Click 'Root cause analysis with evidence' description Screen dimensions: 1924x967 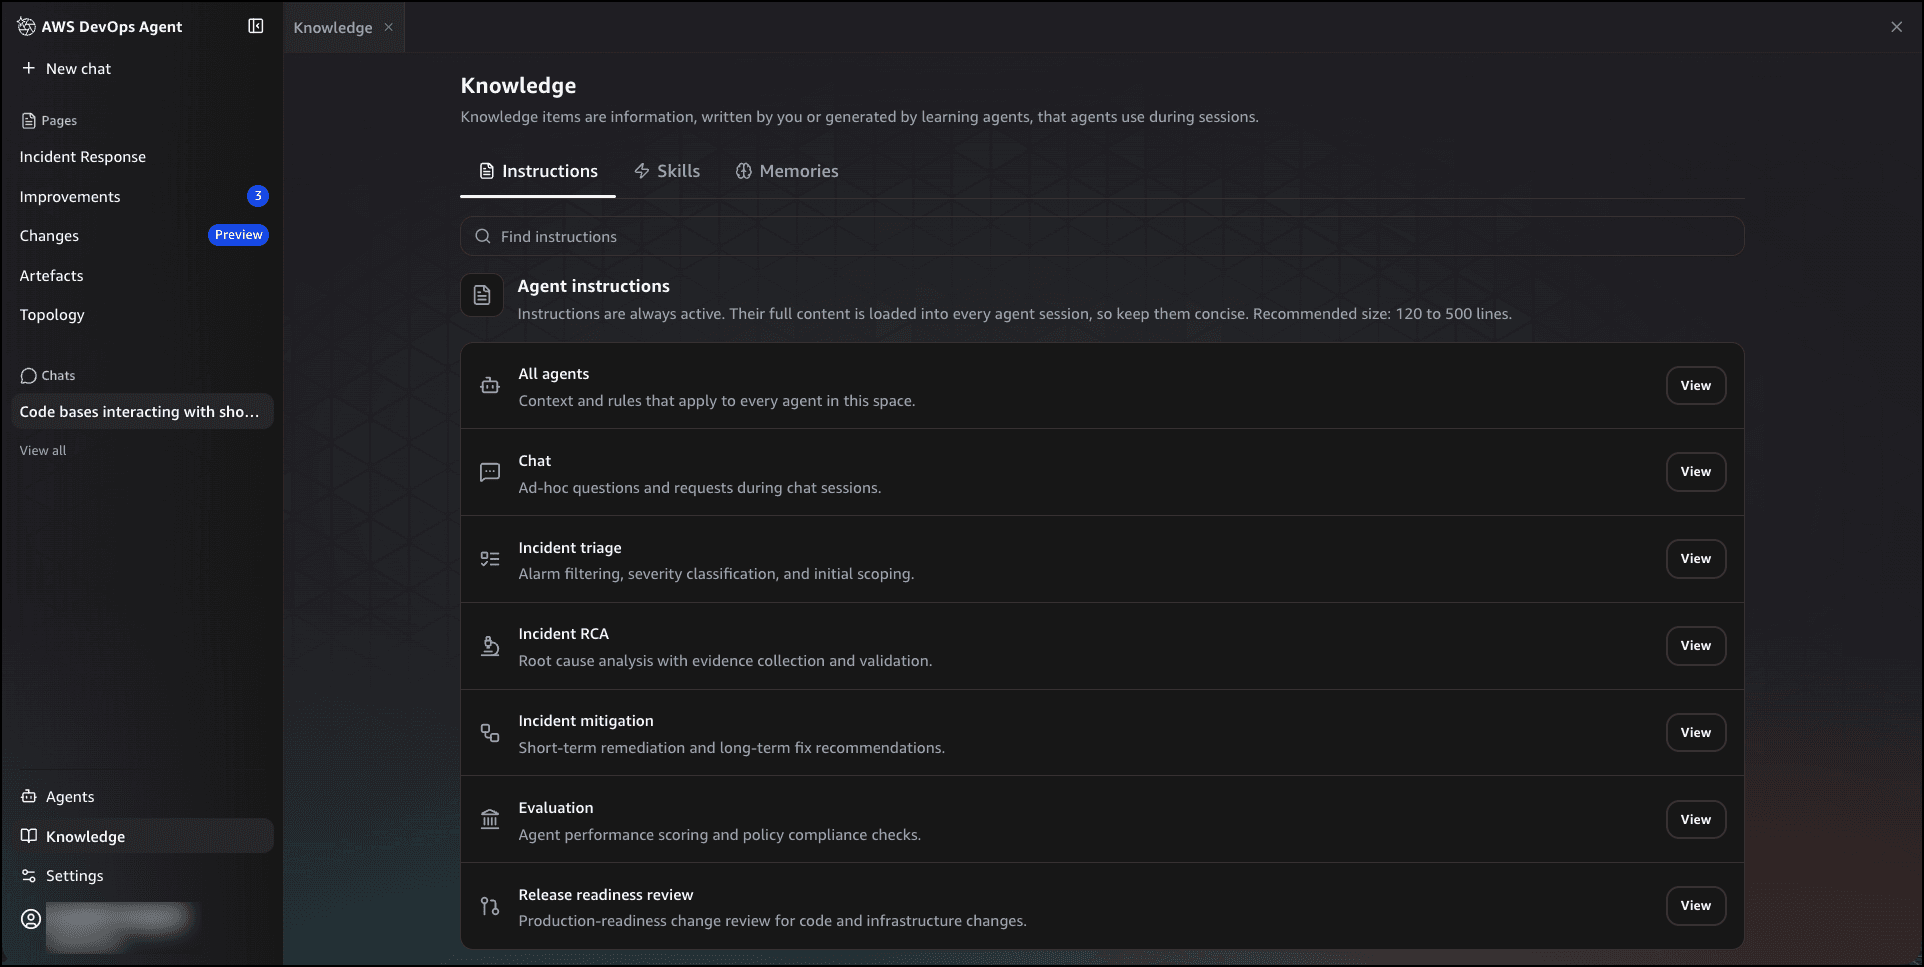(x=725, y=661)
